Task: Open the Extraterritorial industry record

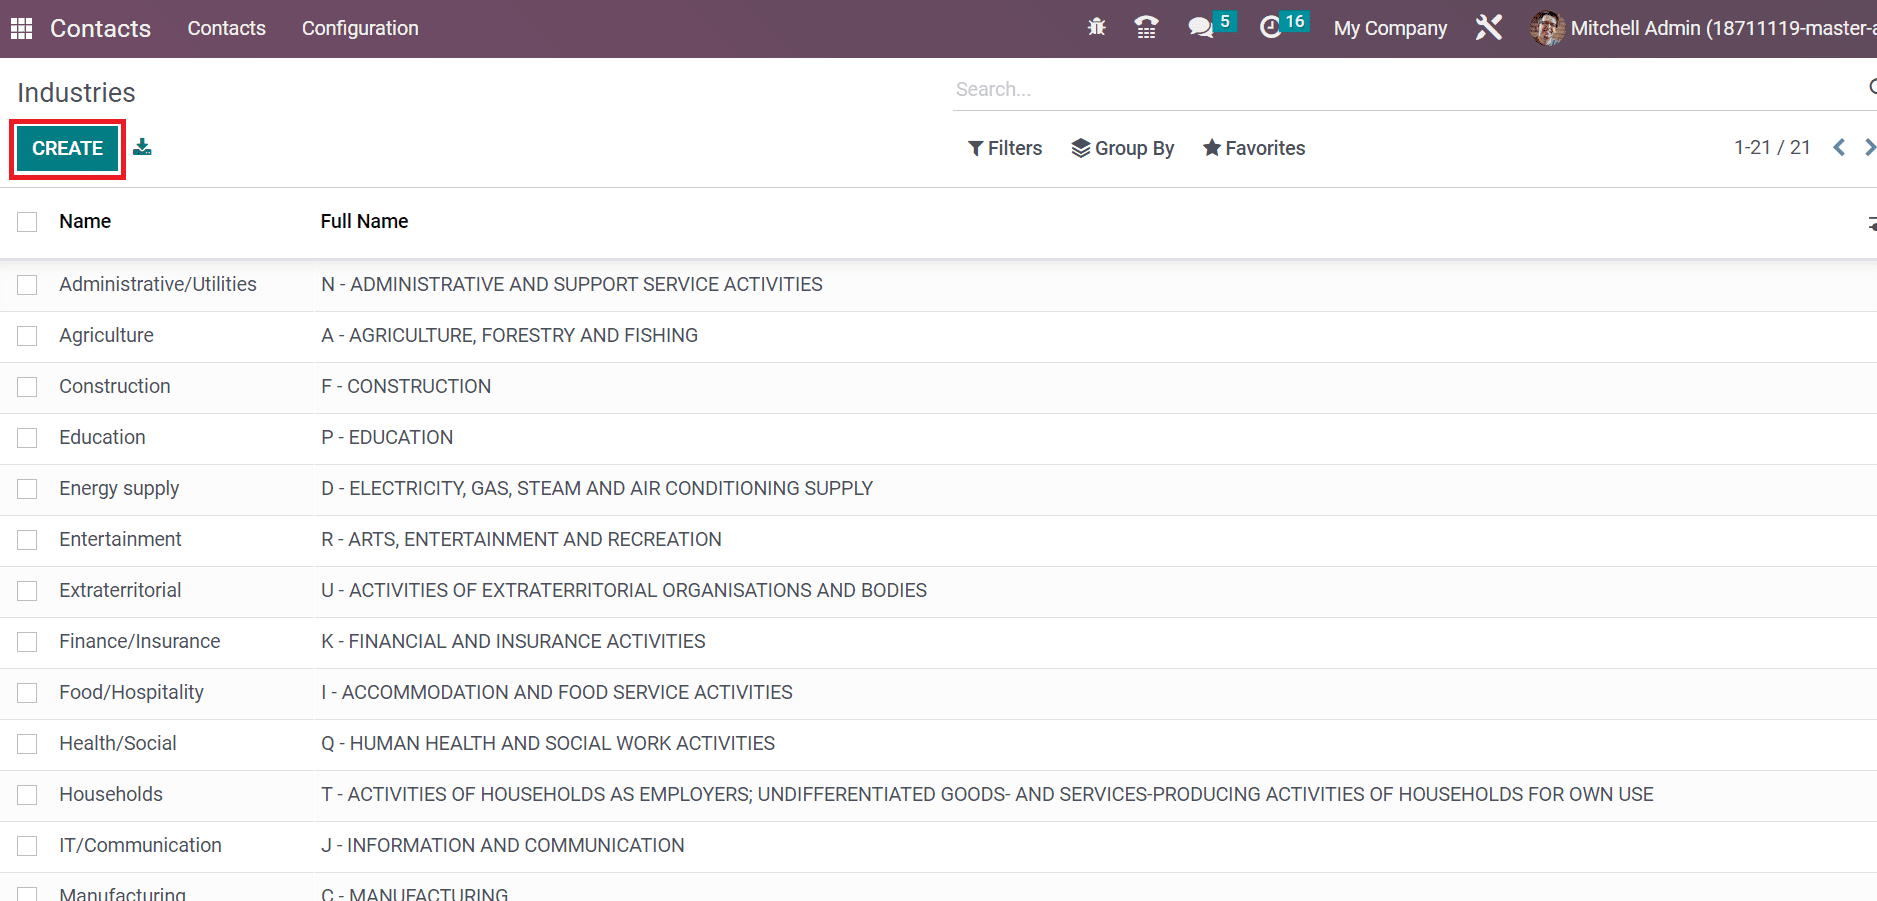Action: (x=120, y=590)
